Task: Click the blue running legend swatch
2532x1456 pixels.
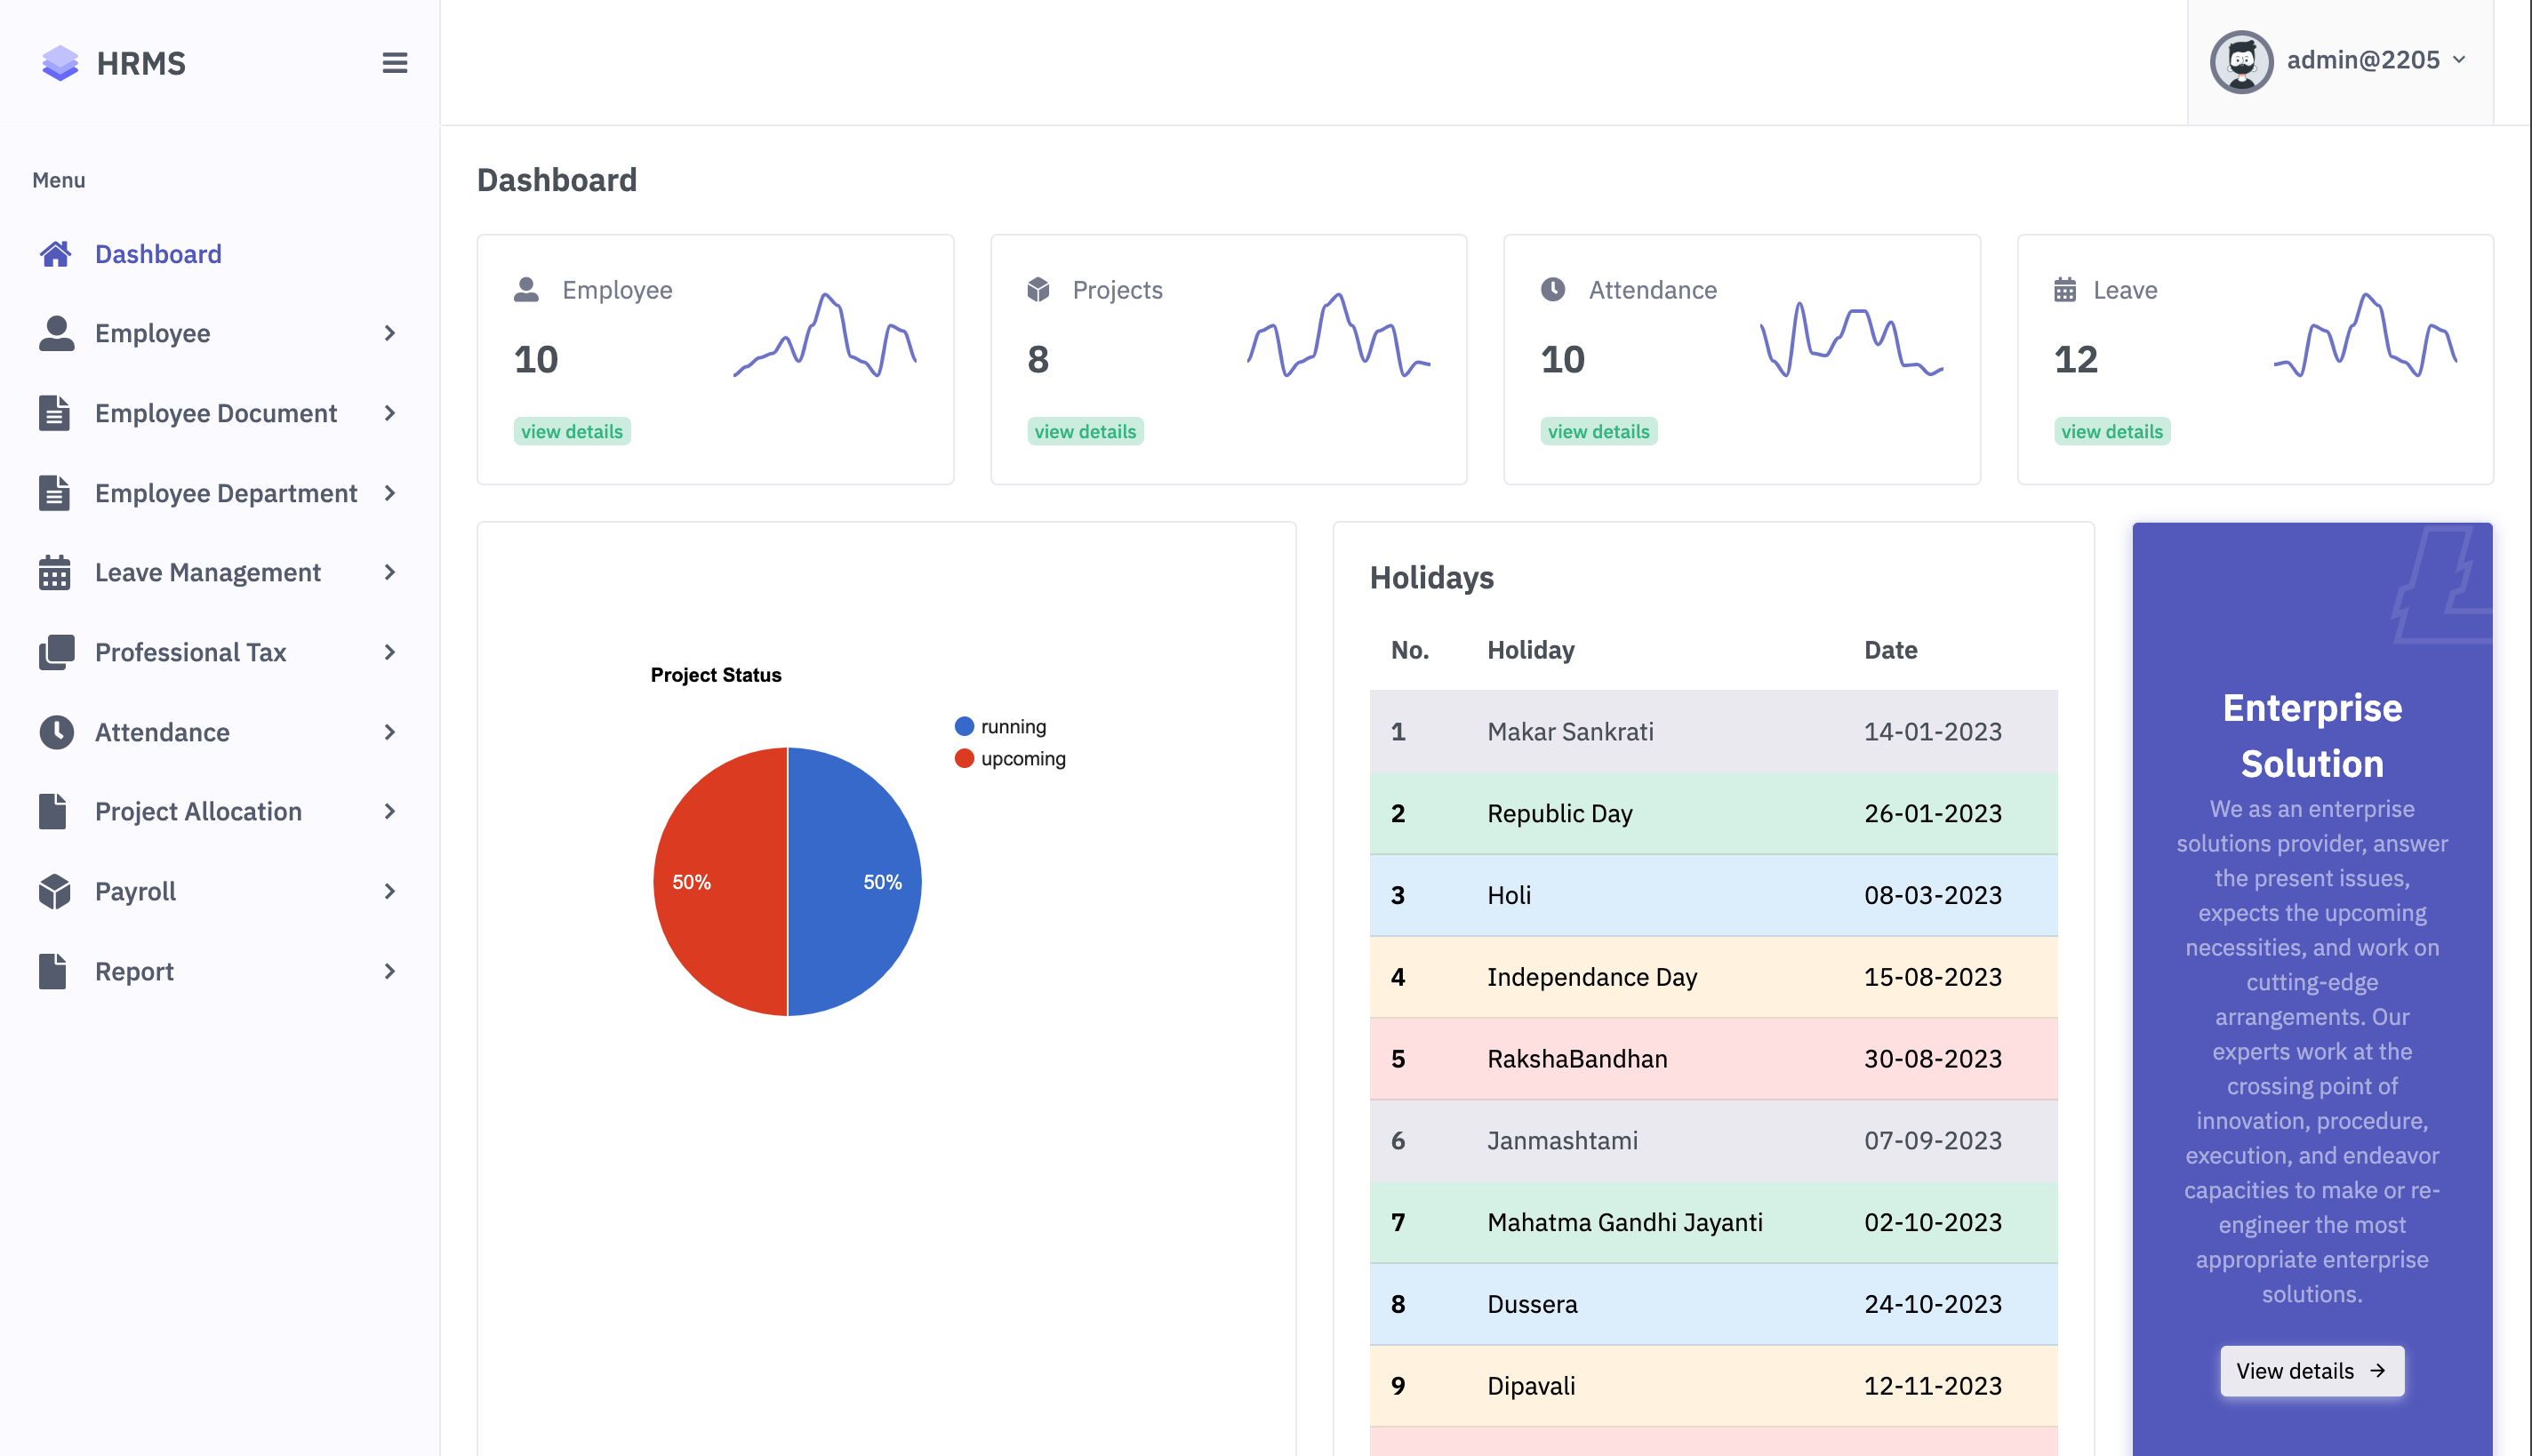Action: coord(964,726)
